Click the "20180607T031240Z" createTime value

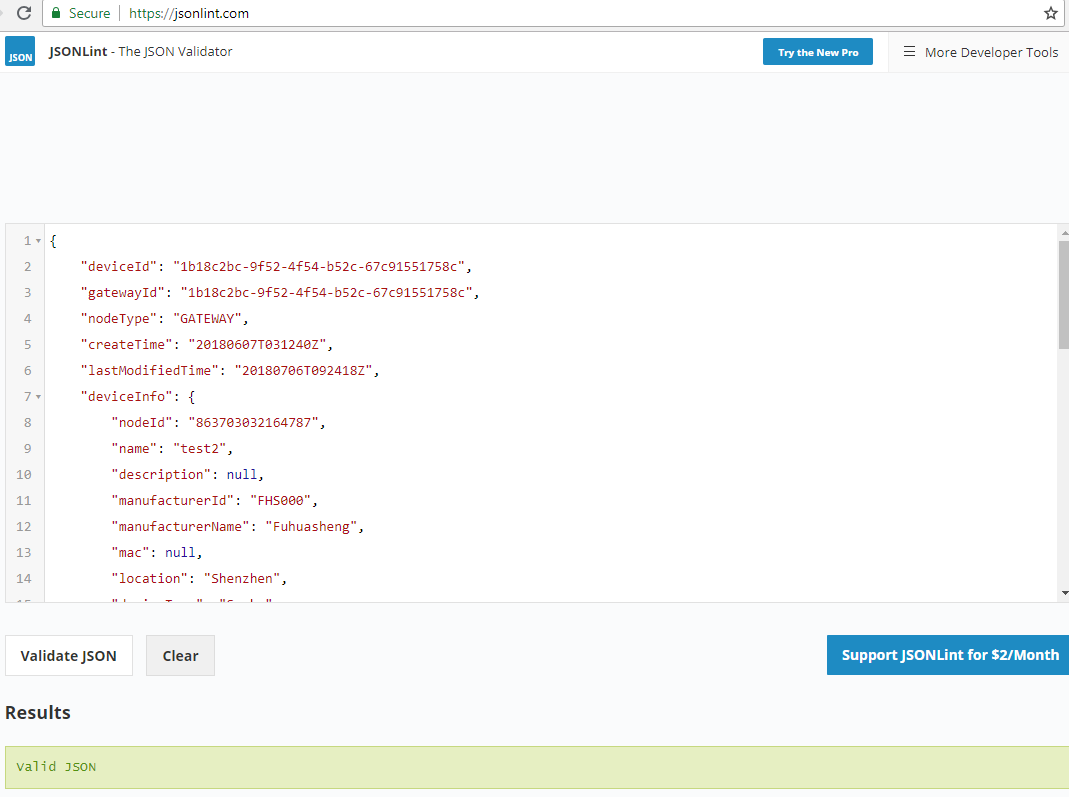(258, 344)
